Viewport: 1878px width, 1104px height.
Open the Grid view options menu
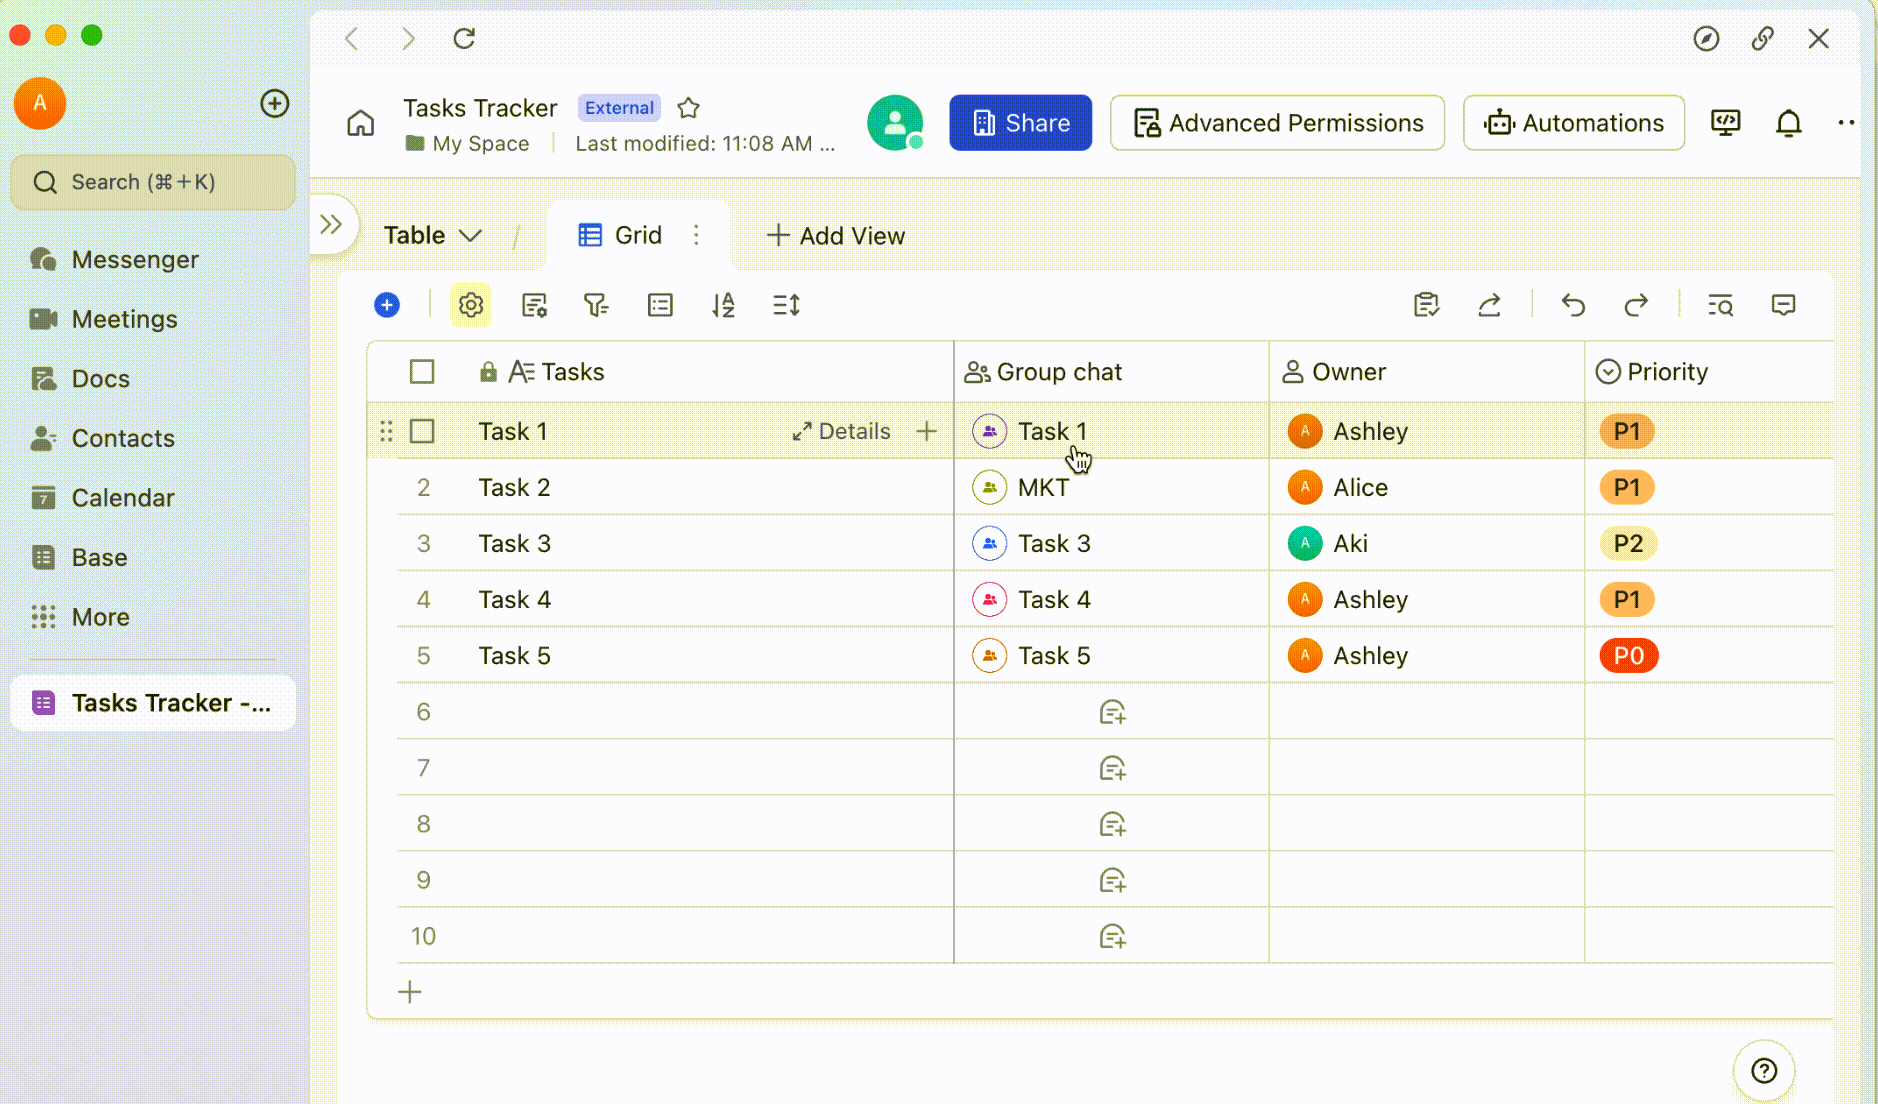click(697, 235)
